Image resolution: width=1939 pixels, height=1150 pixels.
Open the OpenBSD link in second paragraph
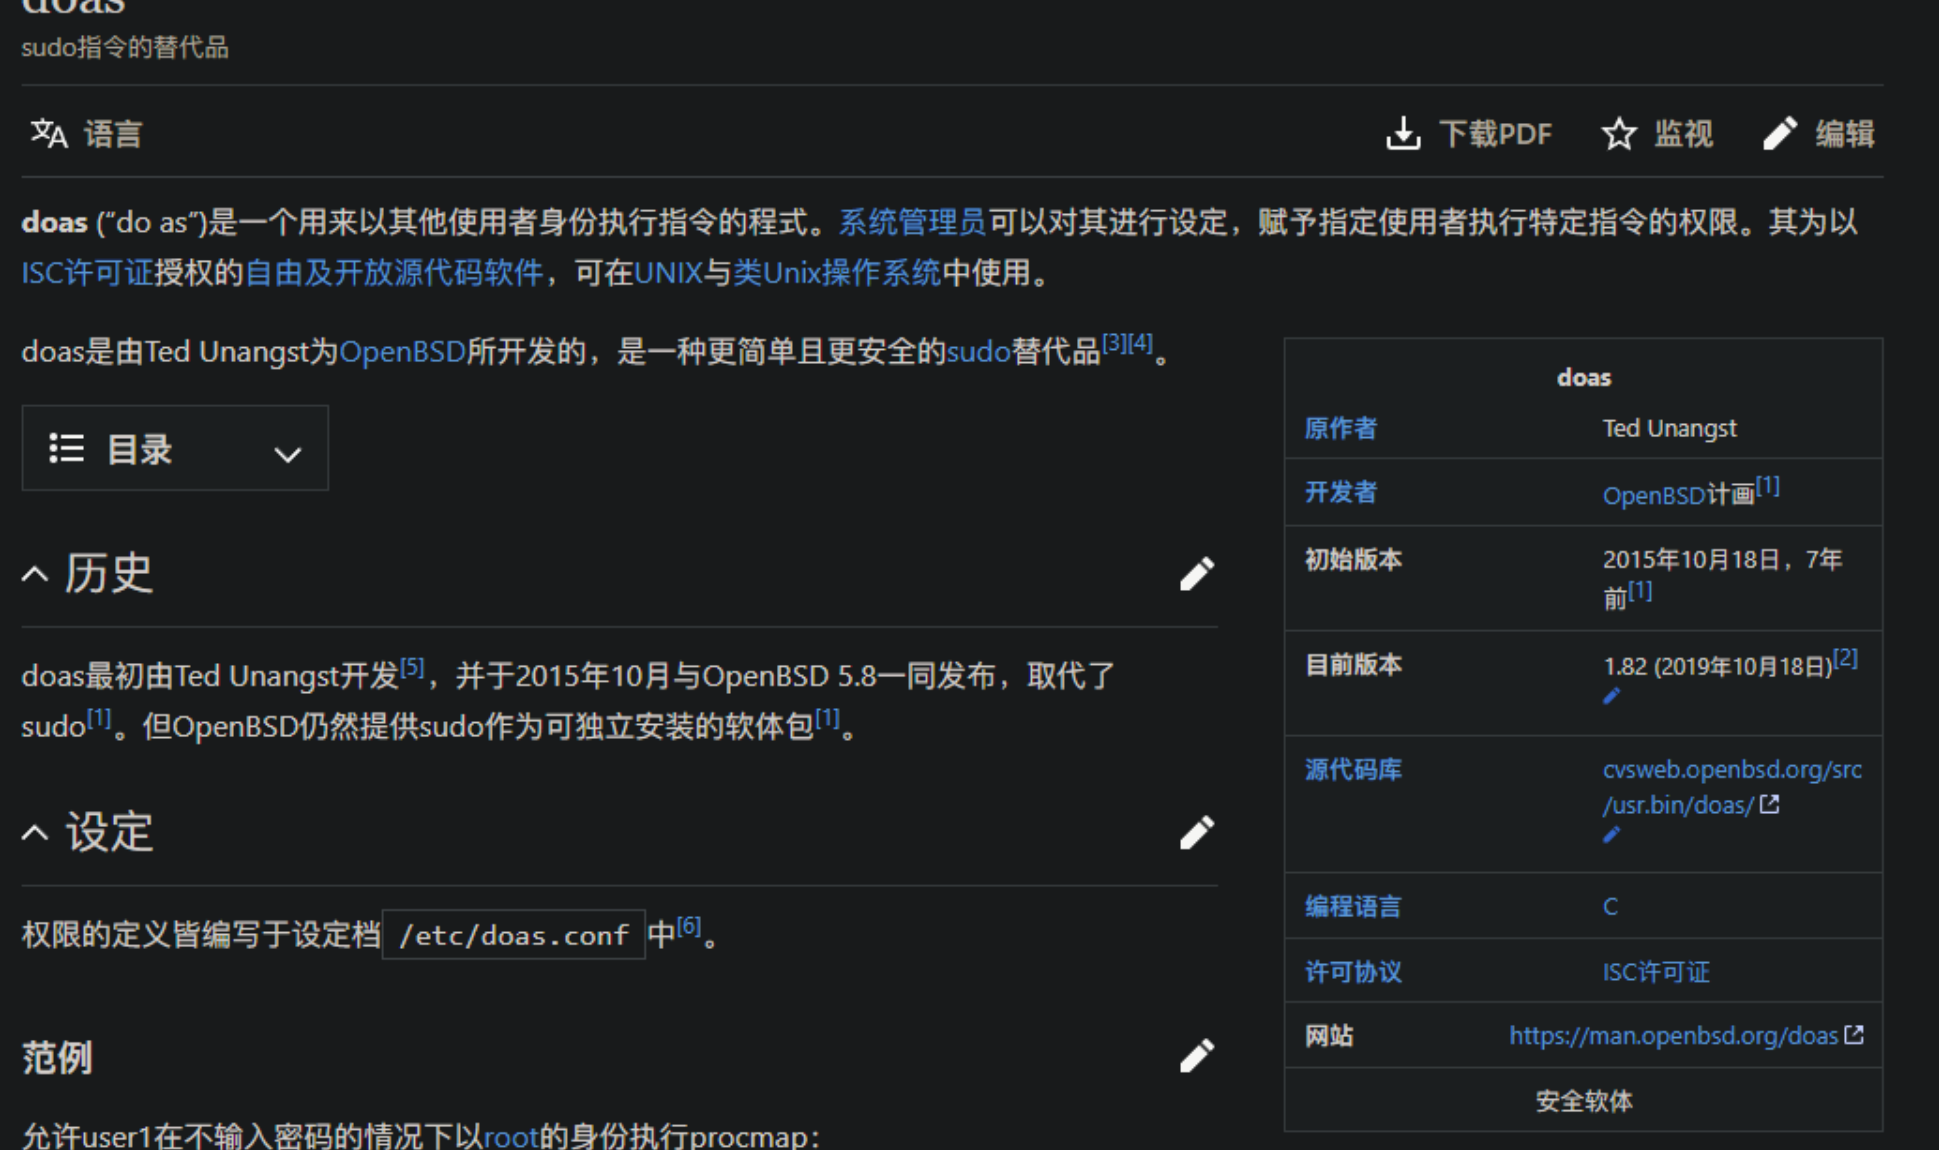(x=403, y=352)
